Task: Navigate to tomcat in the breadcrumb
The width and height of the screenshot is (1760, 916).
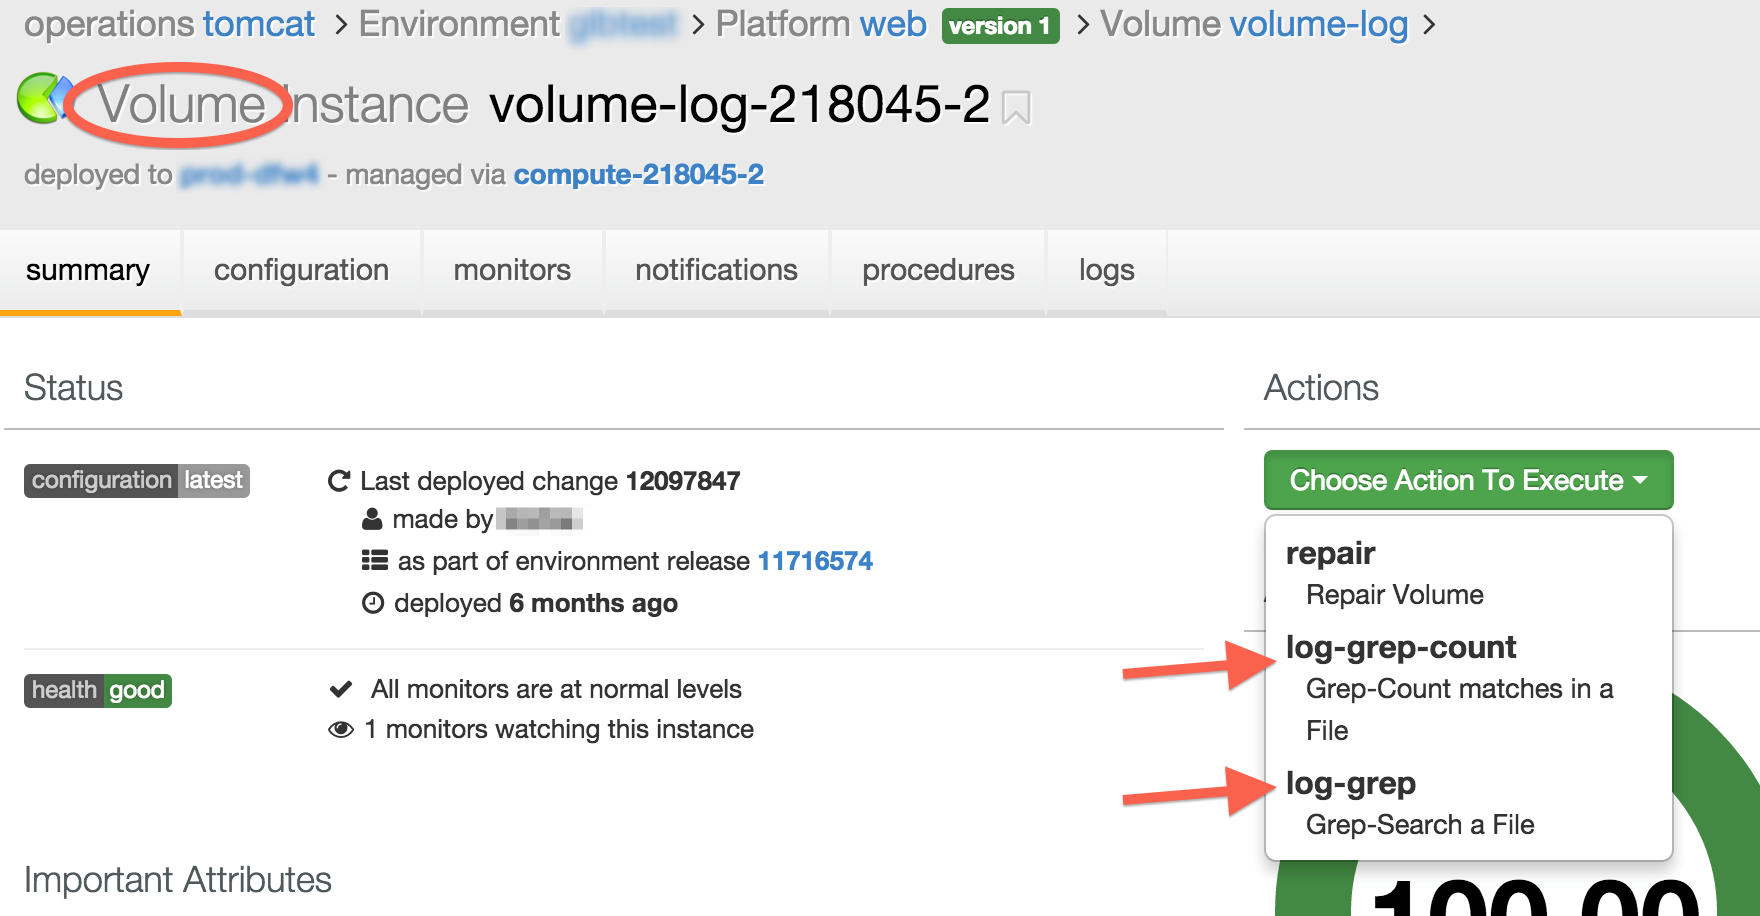Action: click(259, 24)
